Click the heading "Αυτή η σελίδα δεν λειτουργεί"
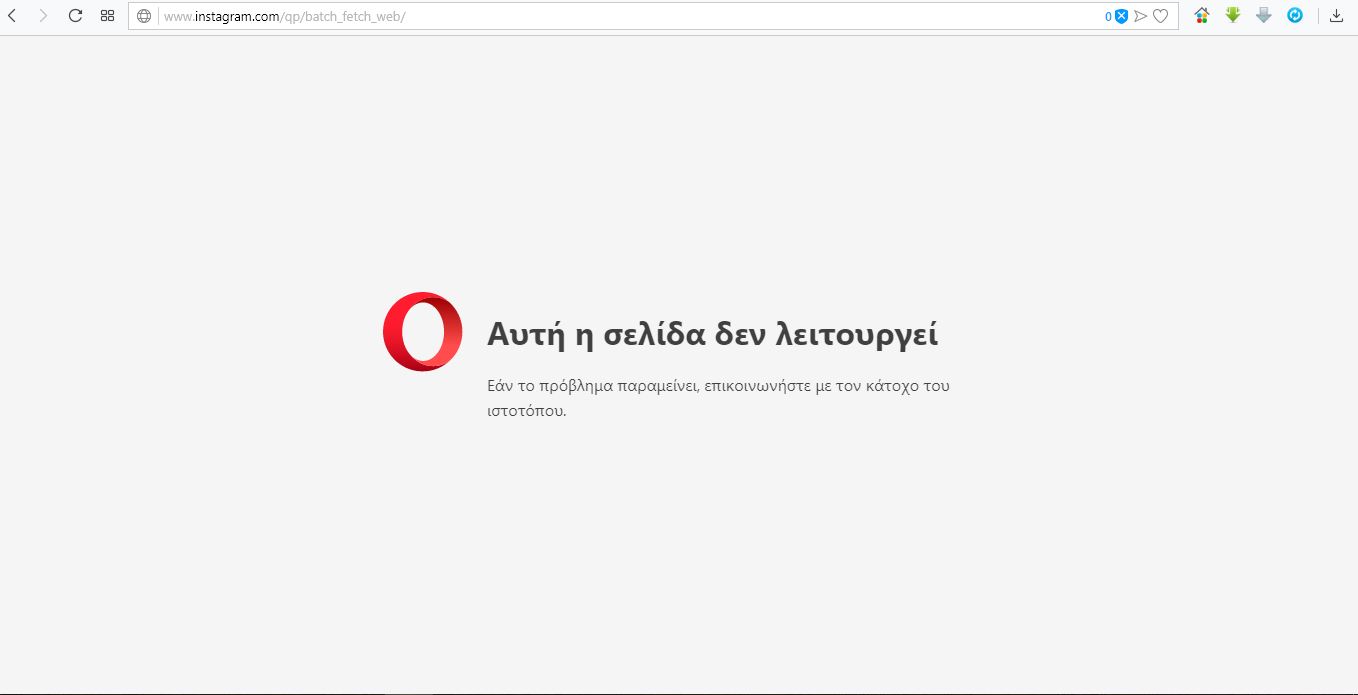 (712, 334)
